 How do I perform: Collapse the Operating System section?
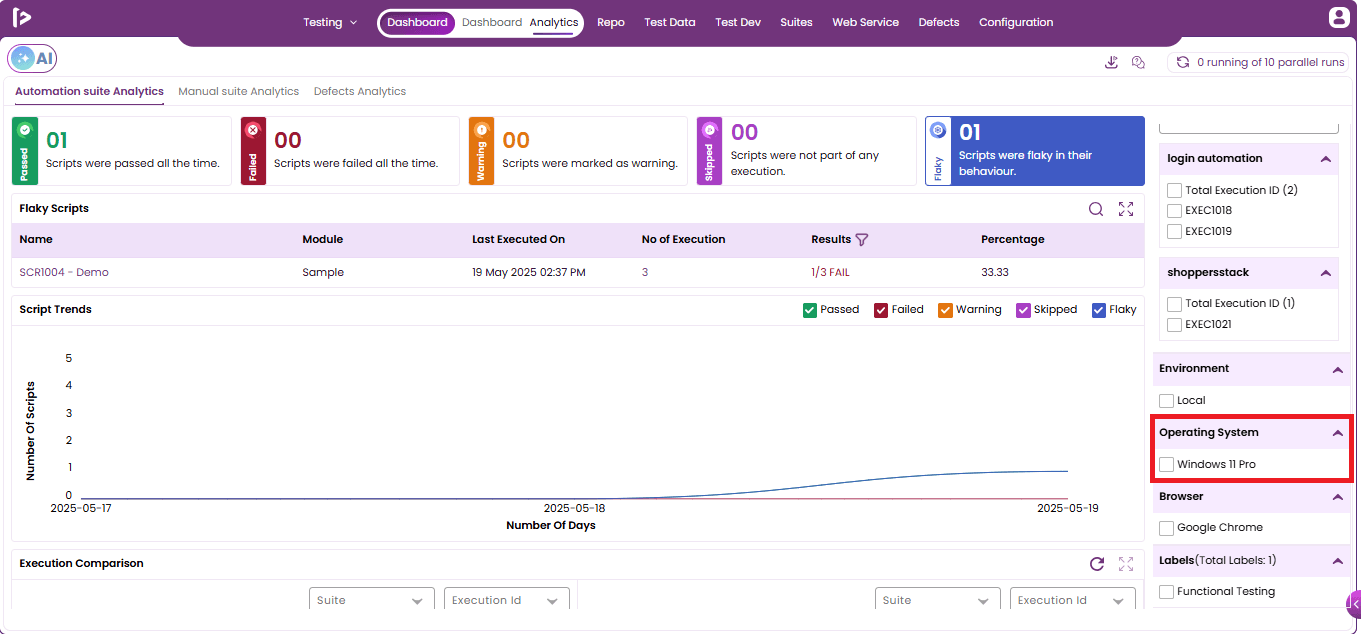[x=1337, y=433]
